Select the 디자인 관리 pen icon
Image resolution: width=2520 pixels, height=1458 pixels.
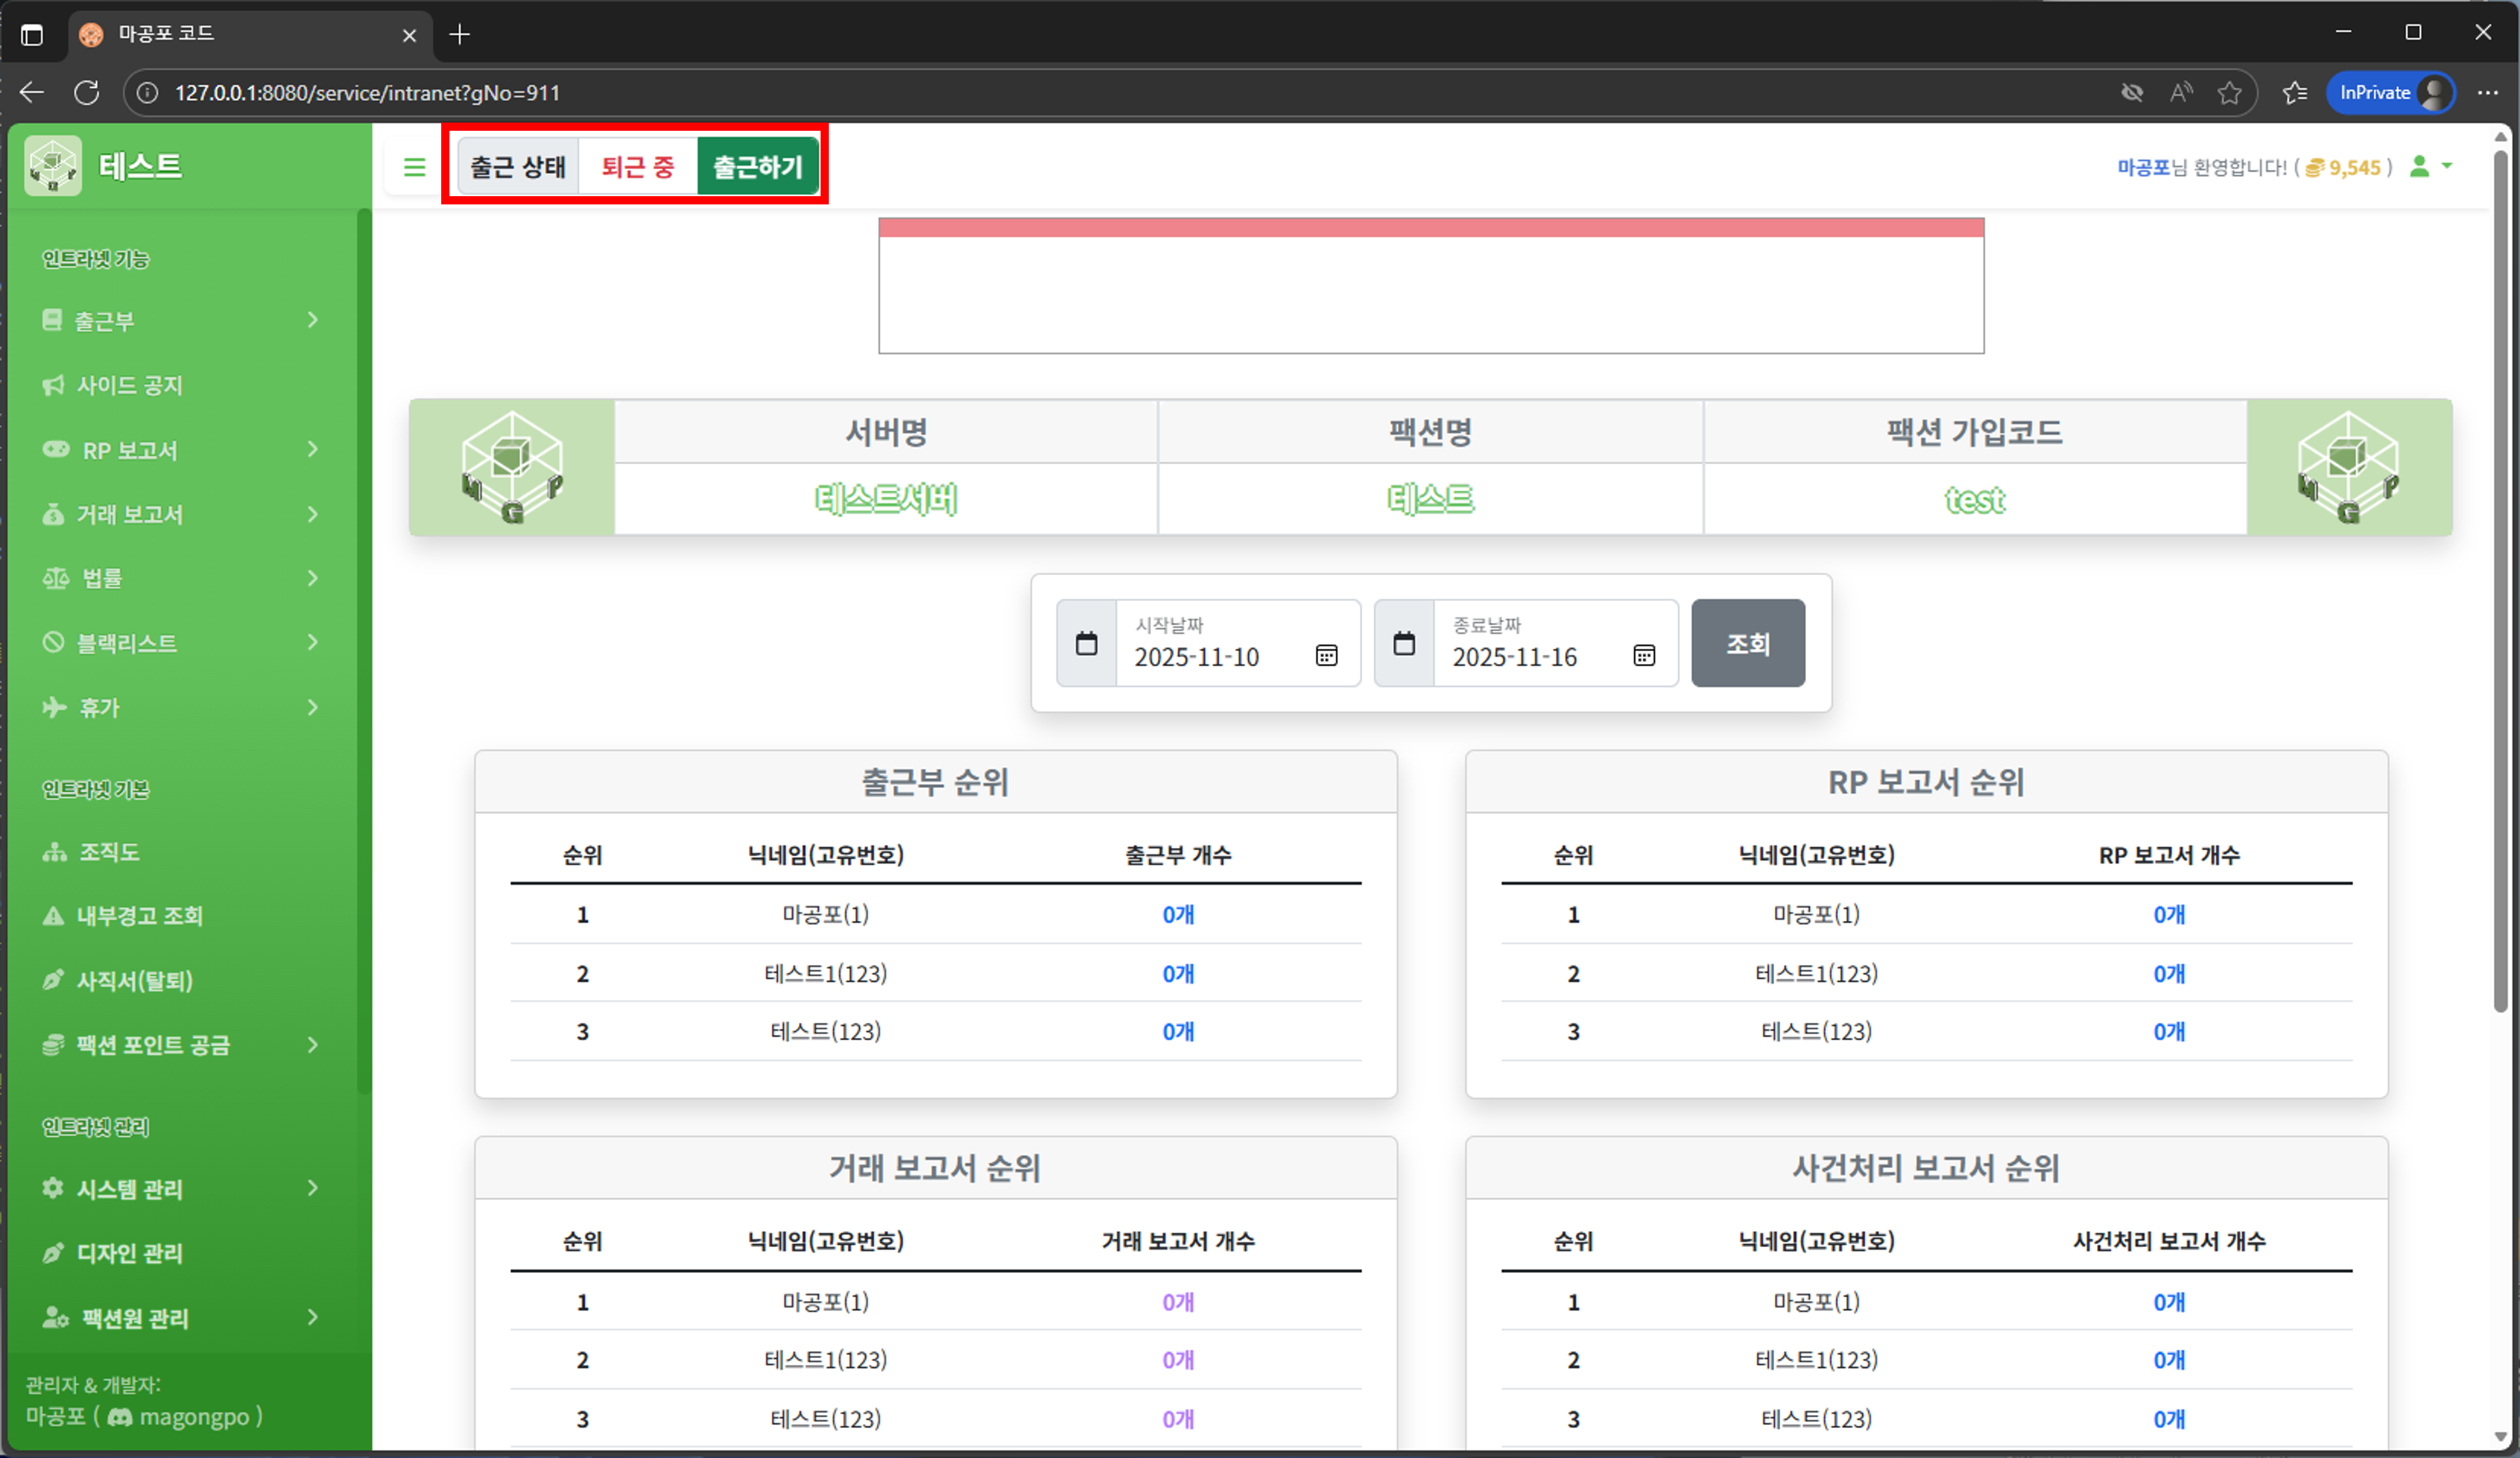coord(53,1253)
